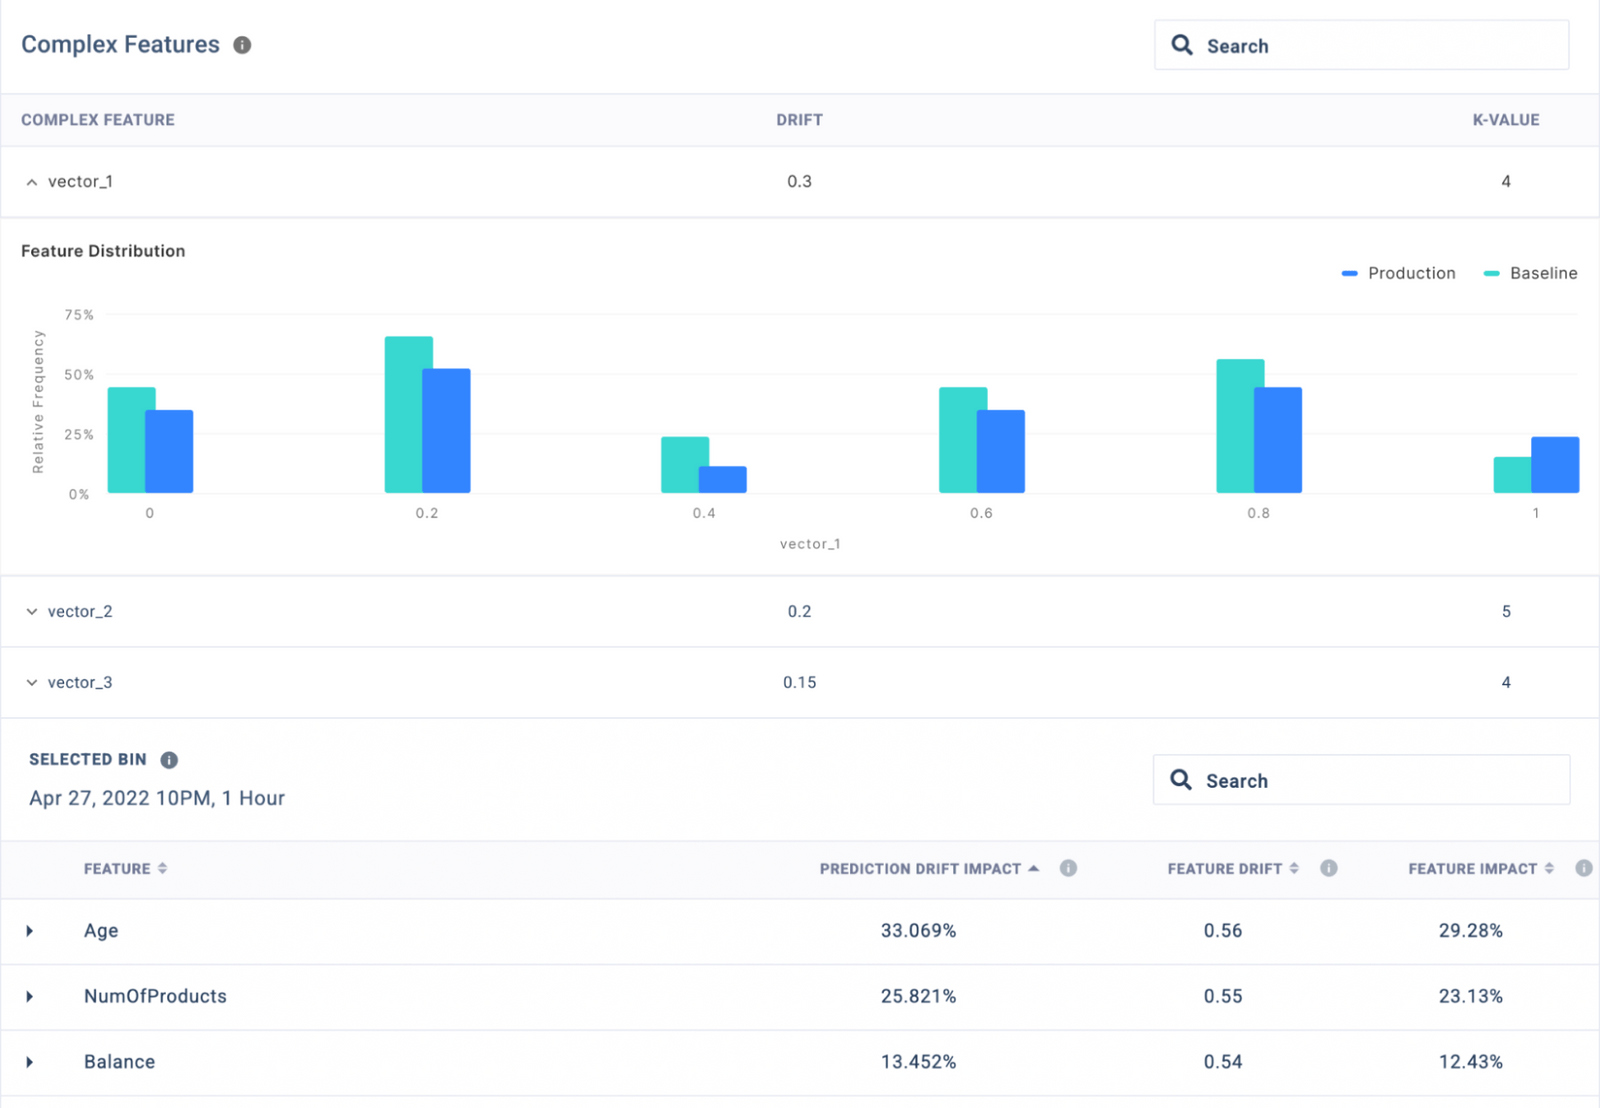Sort by Feature Drift column header

point(1224,869)
